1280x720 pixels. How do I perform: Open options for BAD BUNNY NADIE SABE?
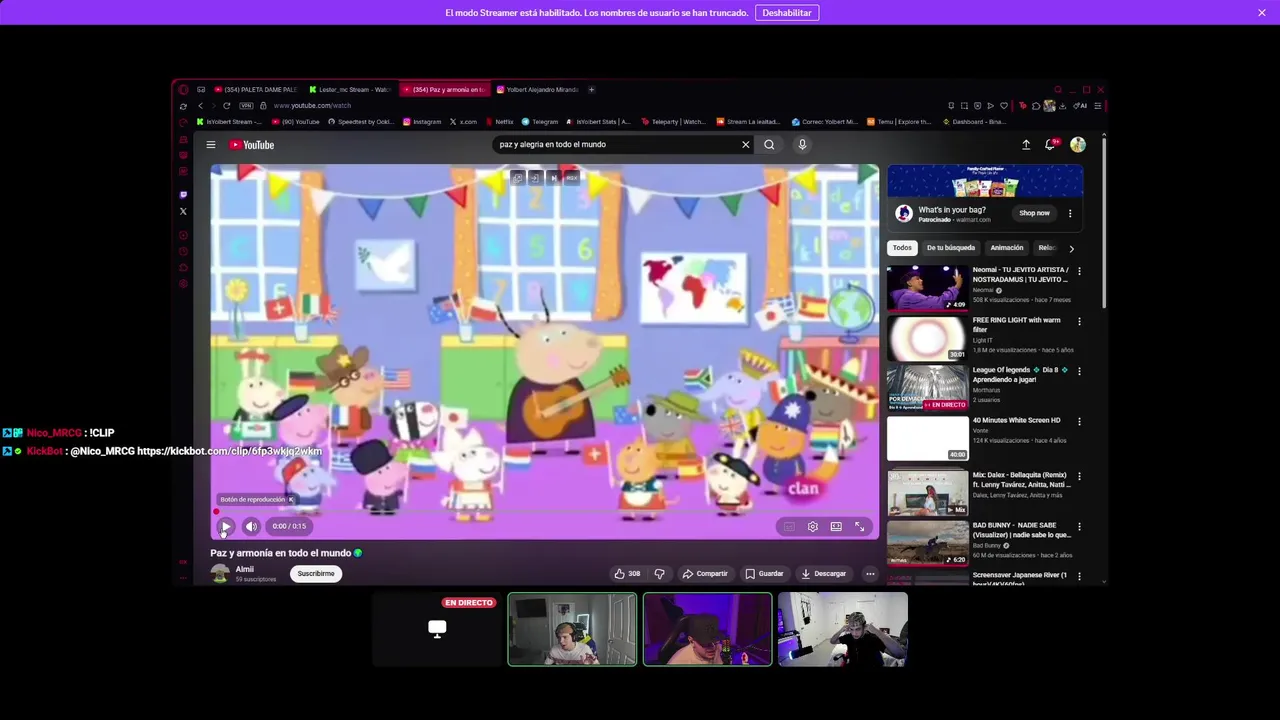[1079, 526]
